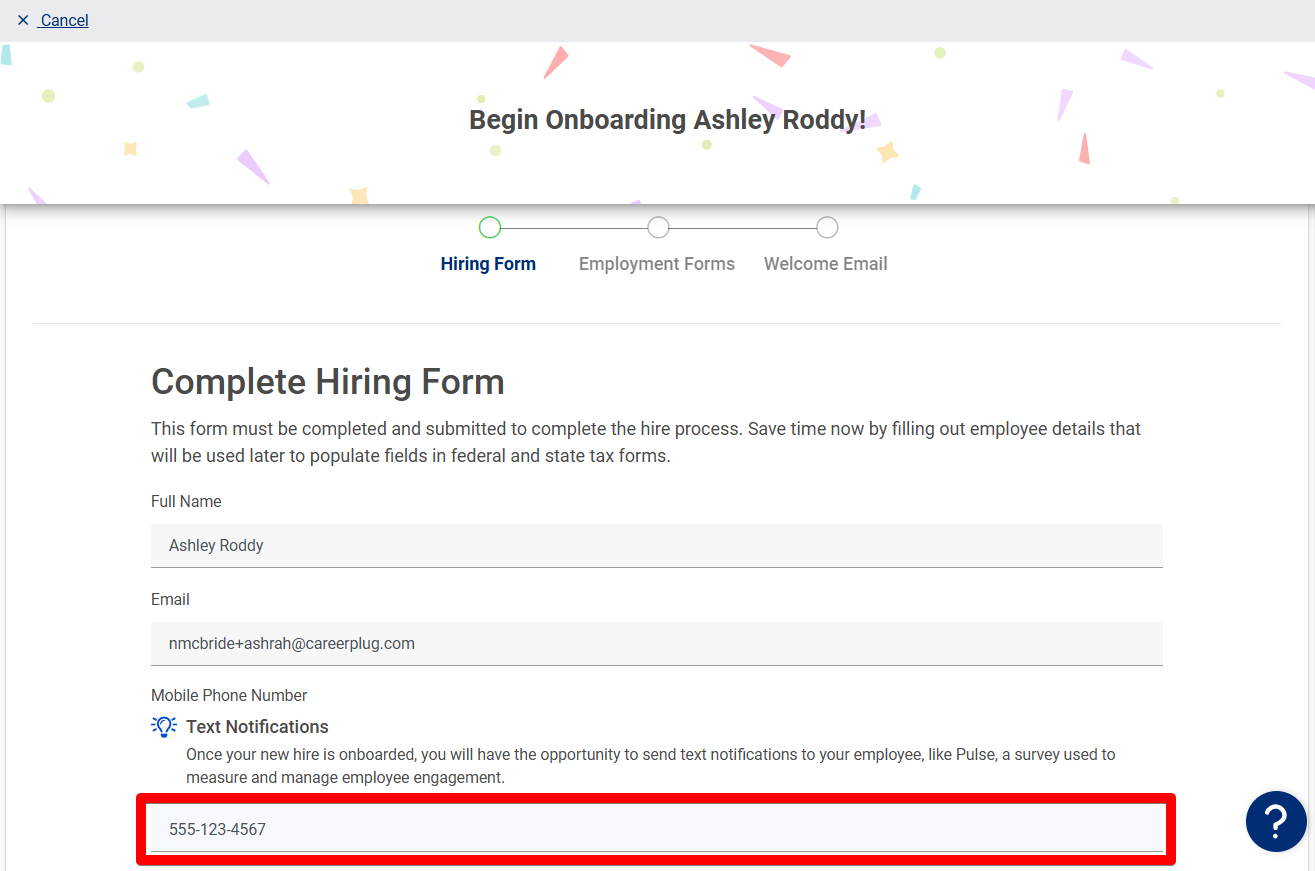Viewport: 1315px width, 871px height.
Task: Click the green Hiring Form step circle
Action: click(489, 227)
